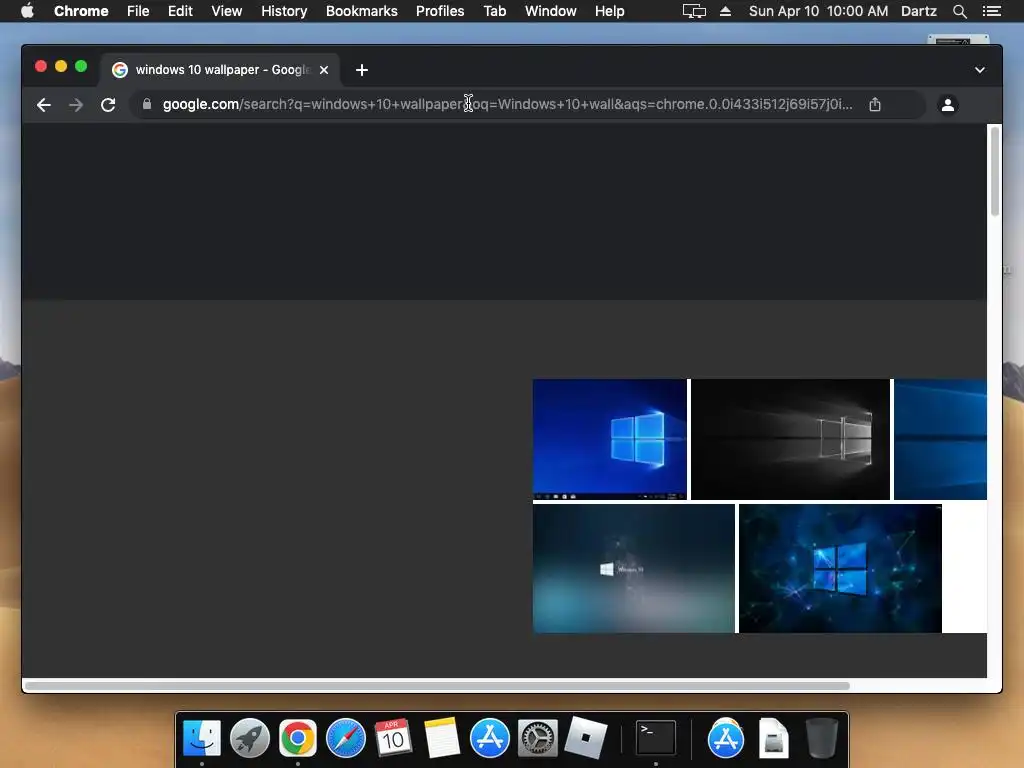Select the windows 10 wallpaper tab

219,70
